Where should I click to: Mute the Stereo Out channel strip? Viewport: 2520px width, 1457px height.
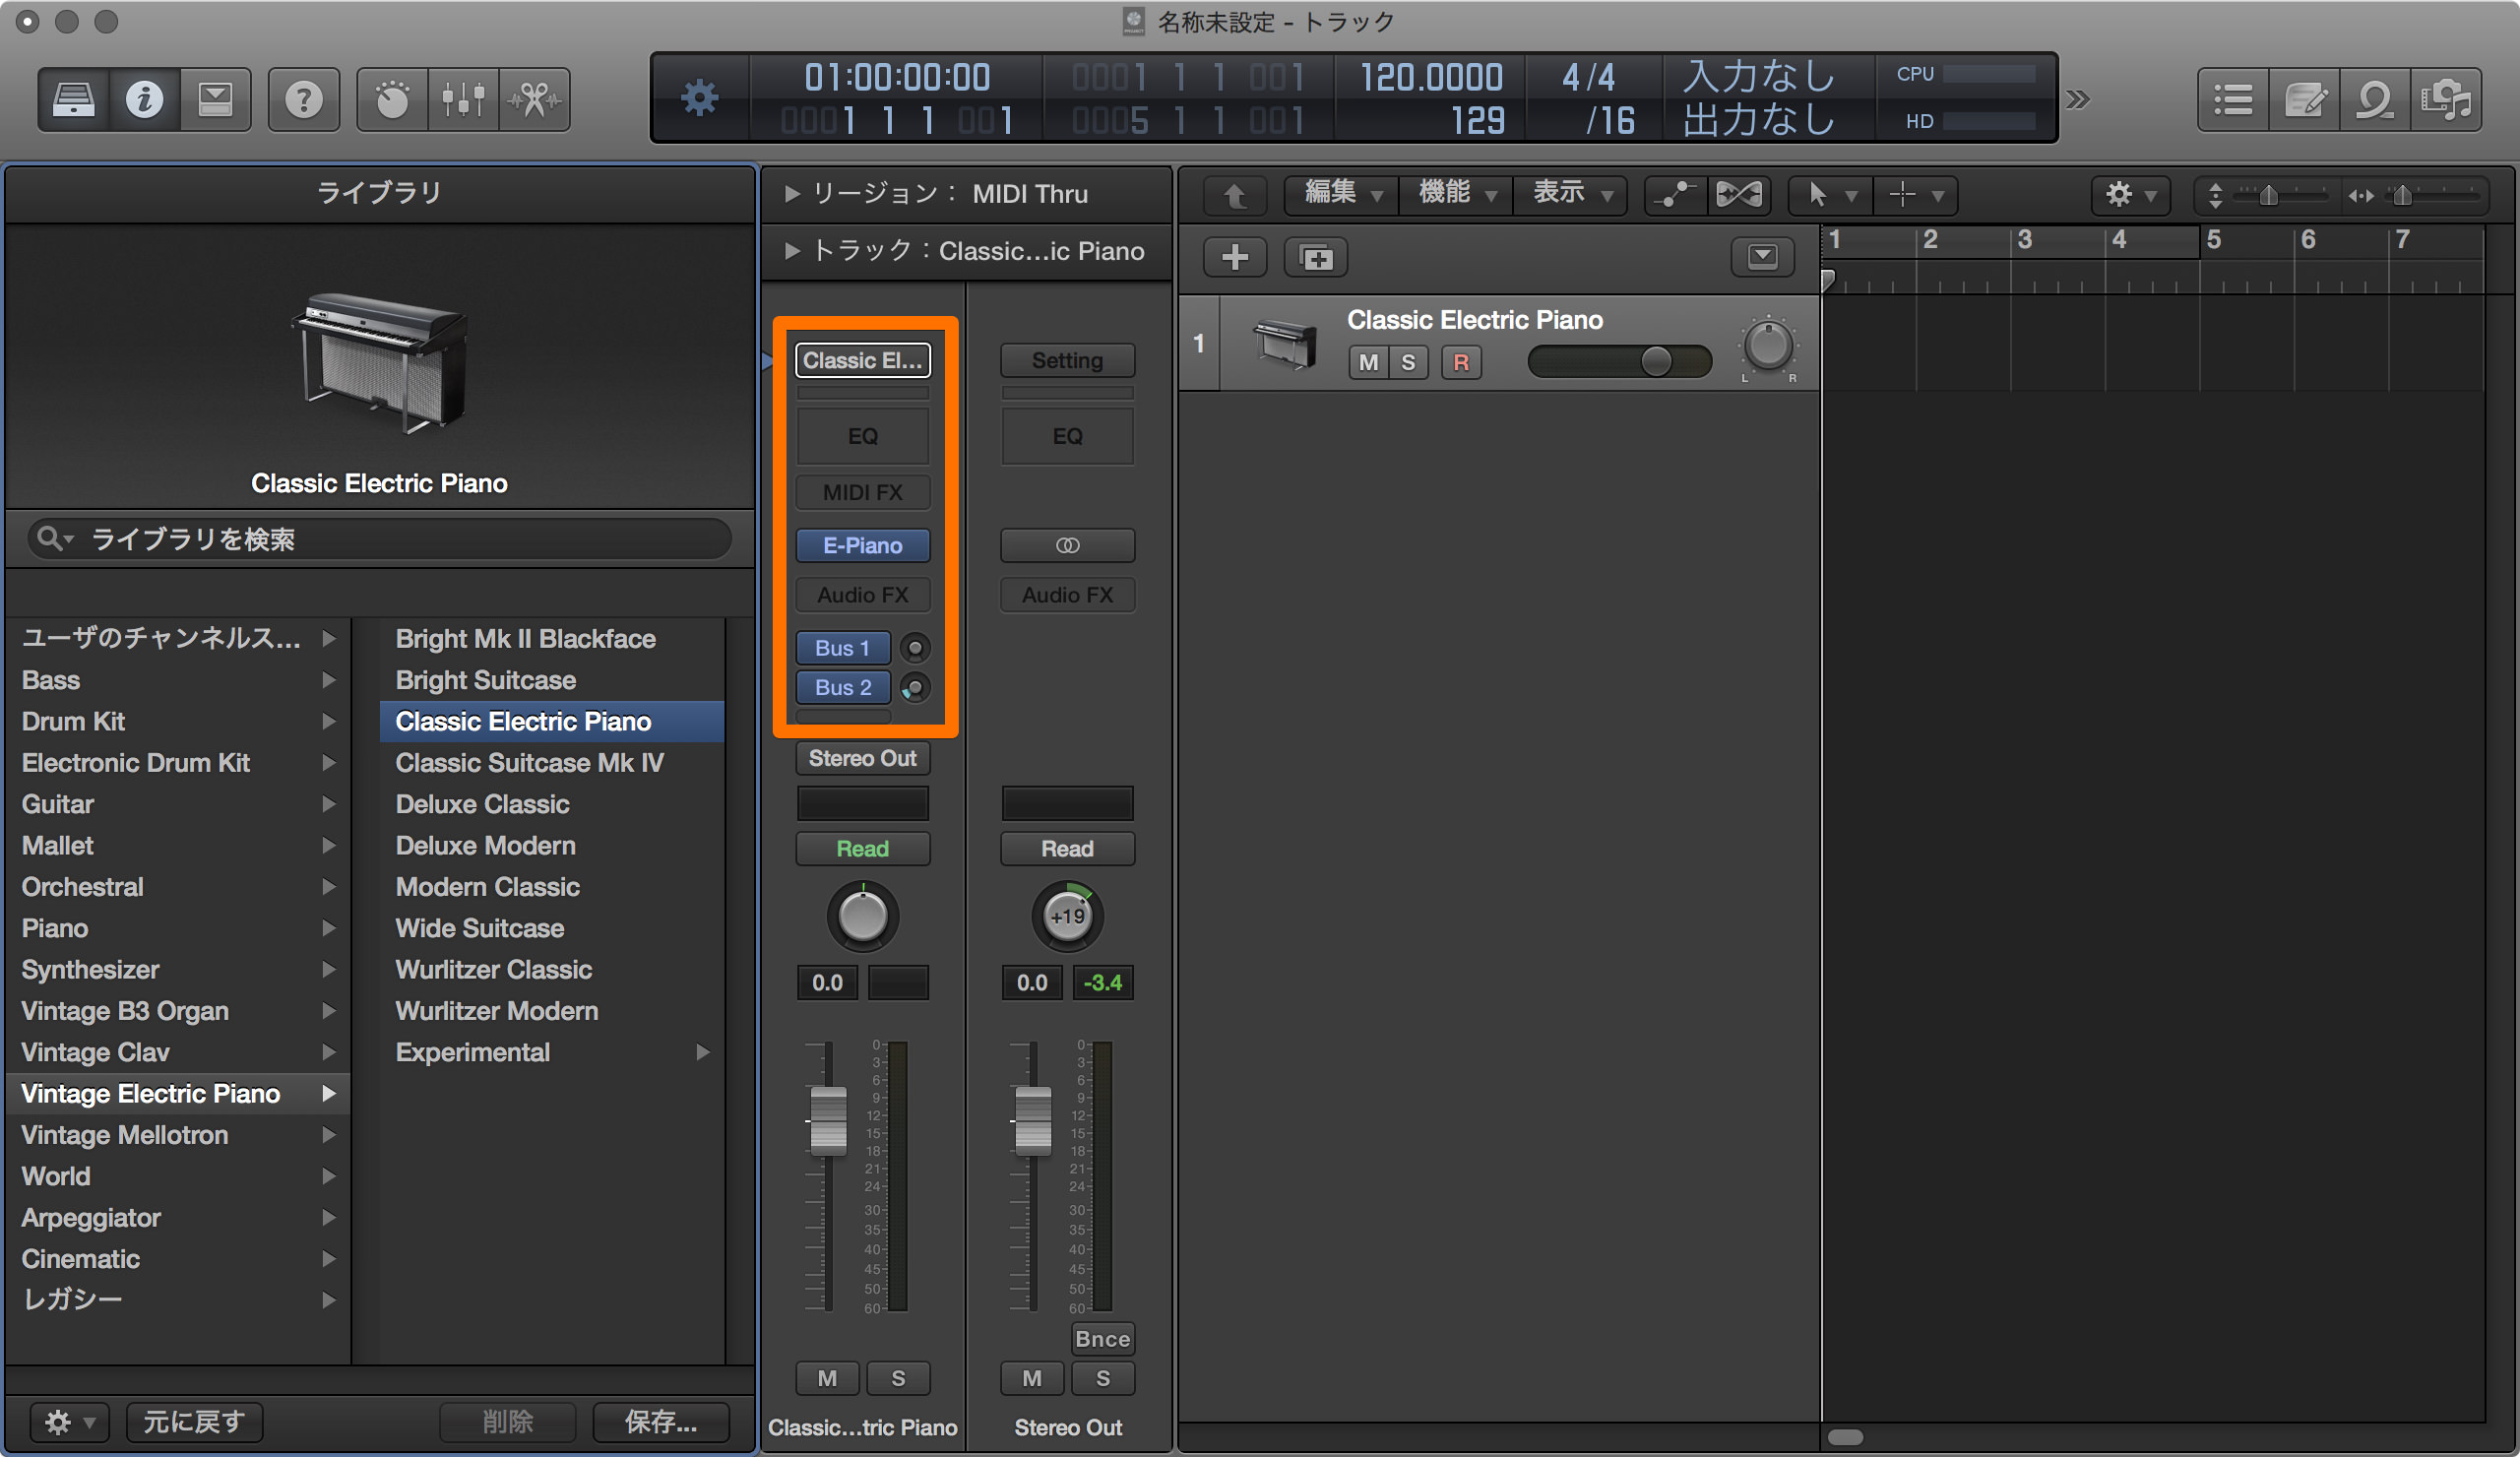coord(1032,1378)
